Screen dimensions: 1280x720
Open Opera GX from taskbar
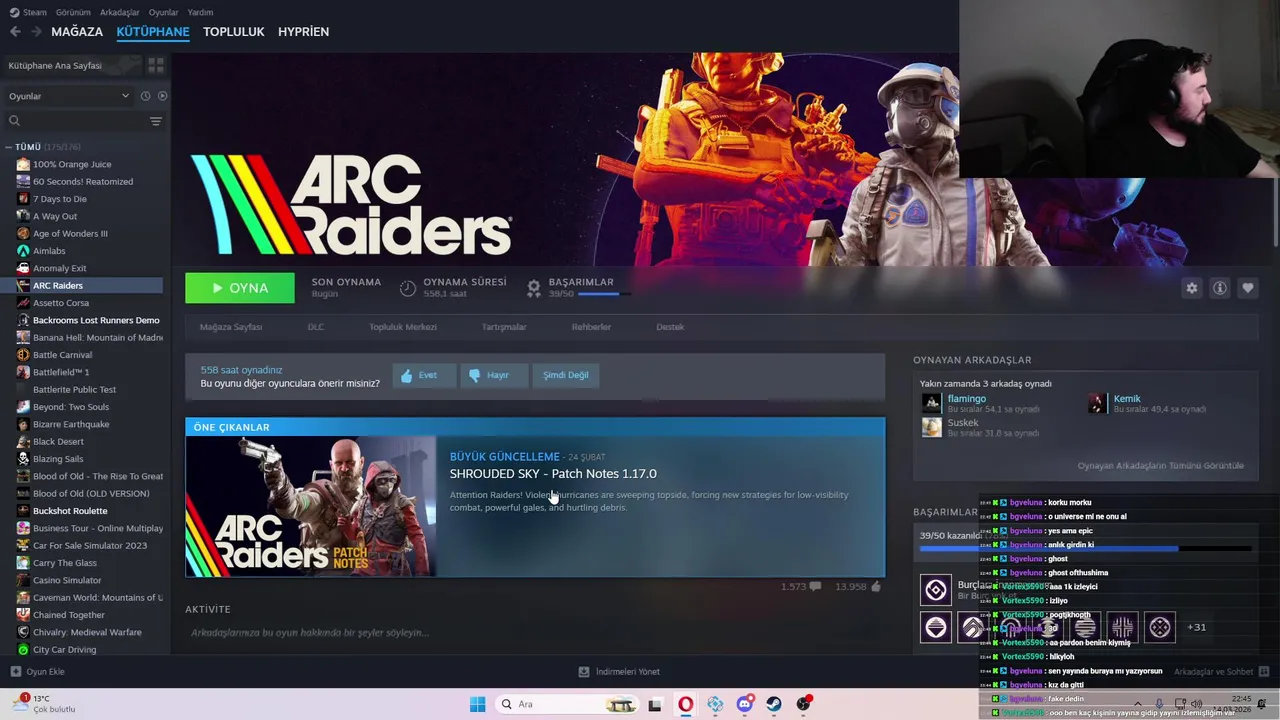tap(685, 704)
